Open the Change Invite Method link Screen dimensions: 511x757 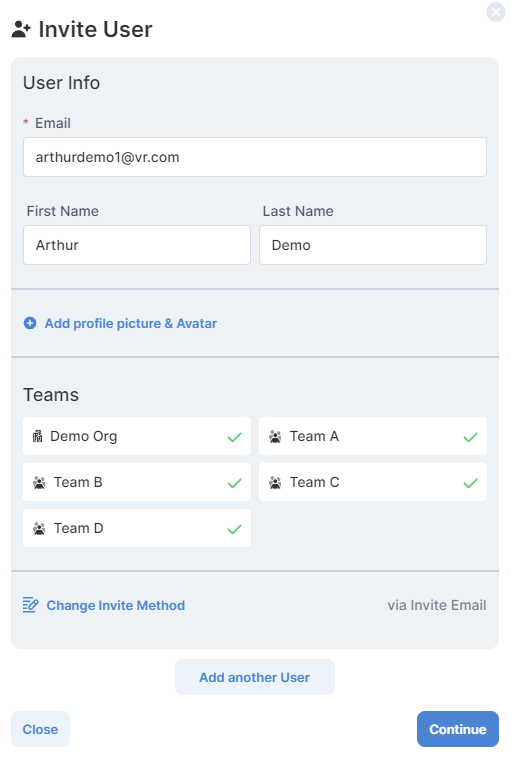point(115,605)
